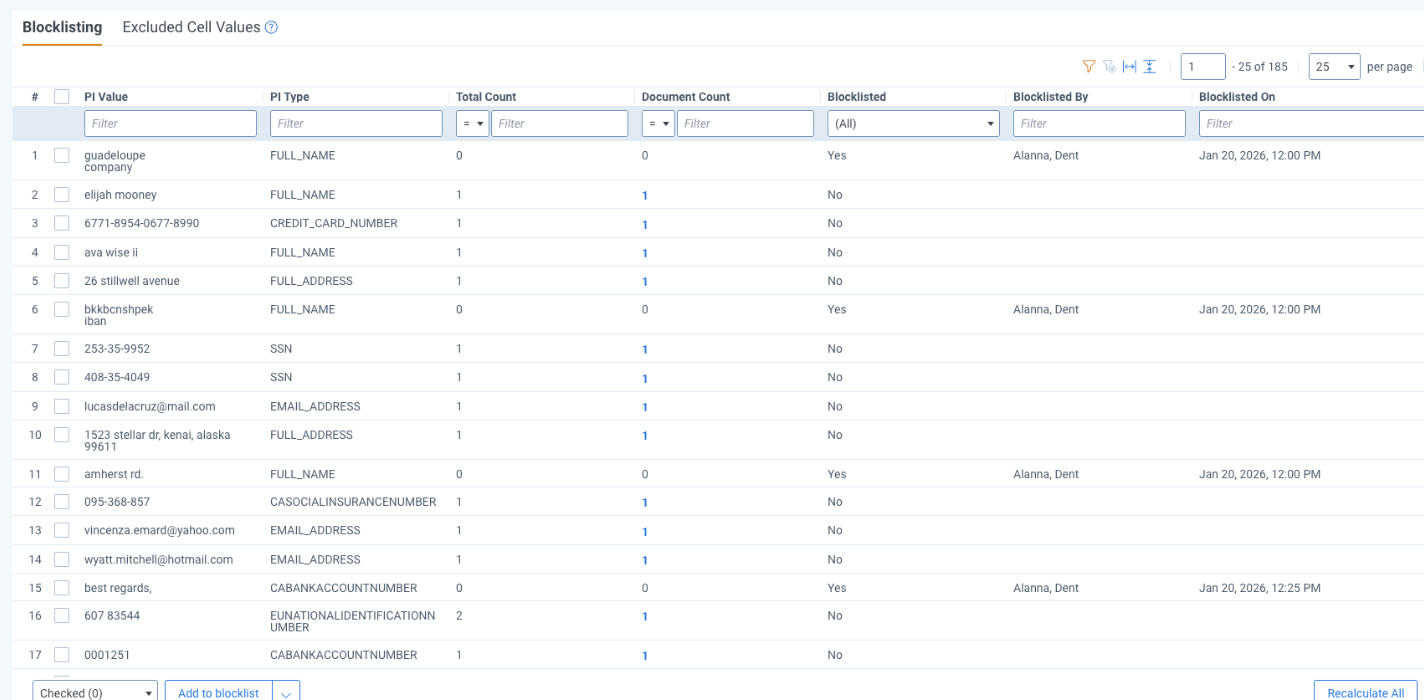Screen dimensions: 1424x700
Task: Click the vincenza.emard@yahoo.com cell
Action: [159, 530]
